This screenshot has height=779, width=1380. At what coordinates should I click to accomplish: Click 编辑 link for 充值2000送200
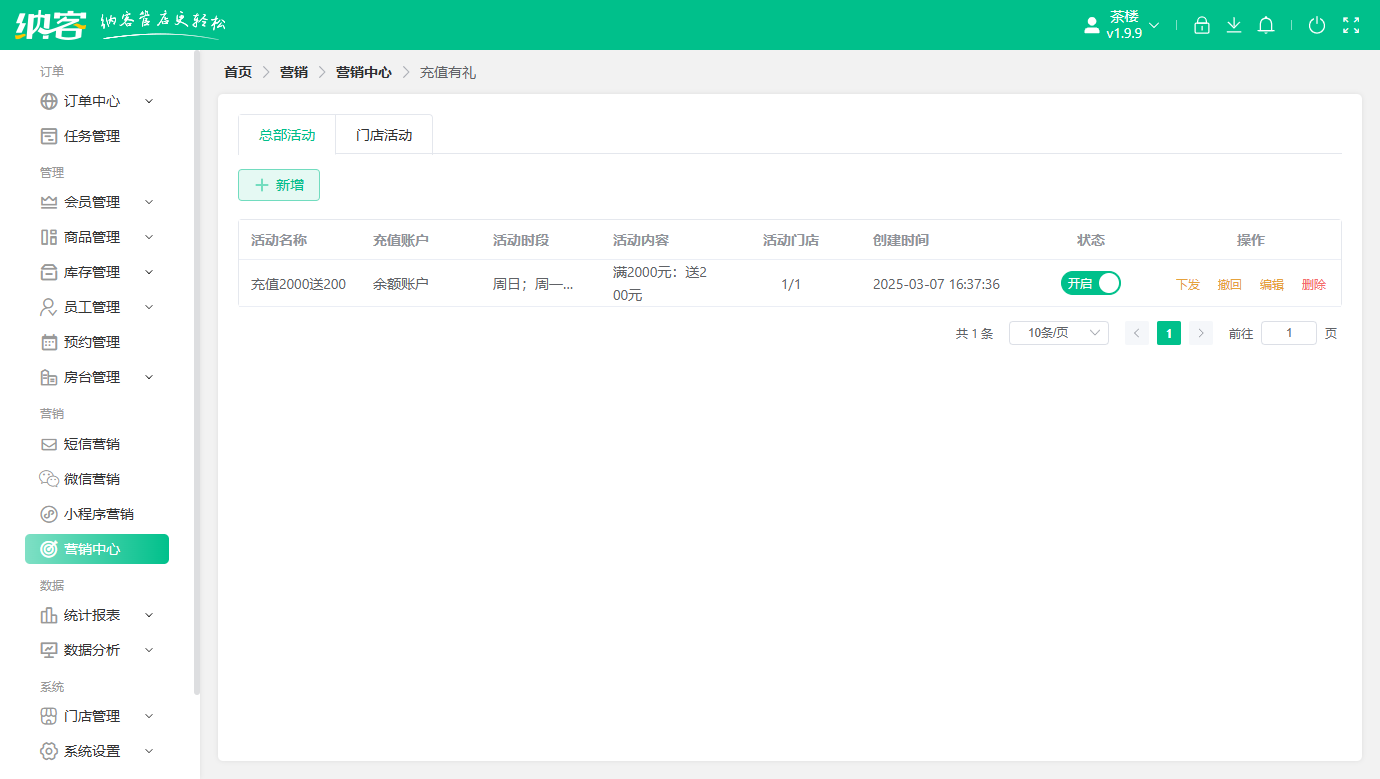[x=1271, y=284]
